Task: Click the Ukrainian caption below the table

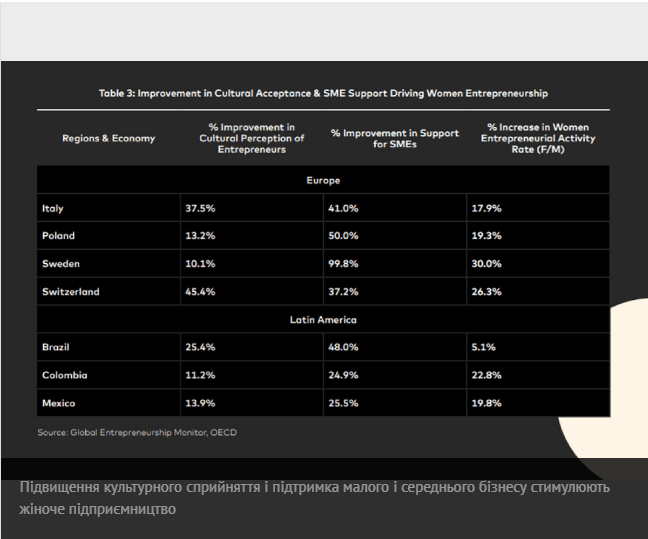Action: 314,498
